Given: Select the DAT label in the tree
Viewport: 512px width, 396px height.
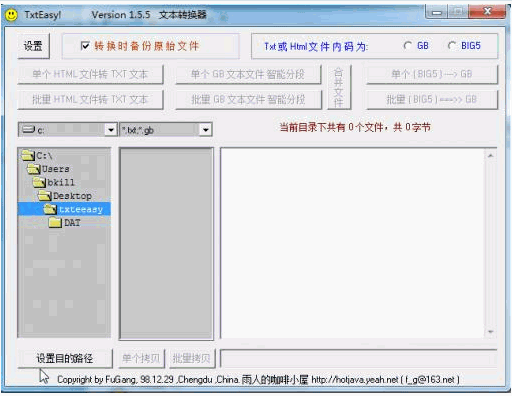Looking at the screenshot, I should click(72, 223).
